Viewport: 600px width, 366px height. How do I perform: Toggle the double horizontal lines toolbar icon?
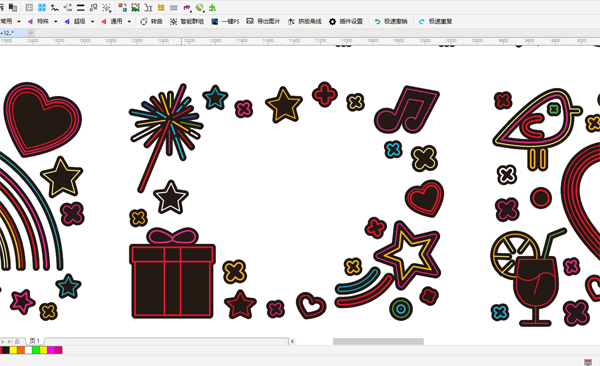(80, 7)
